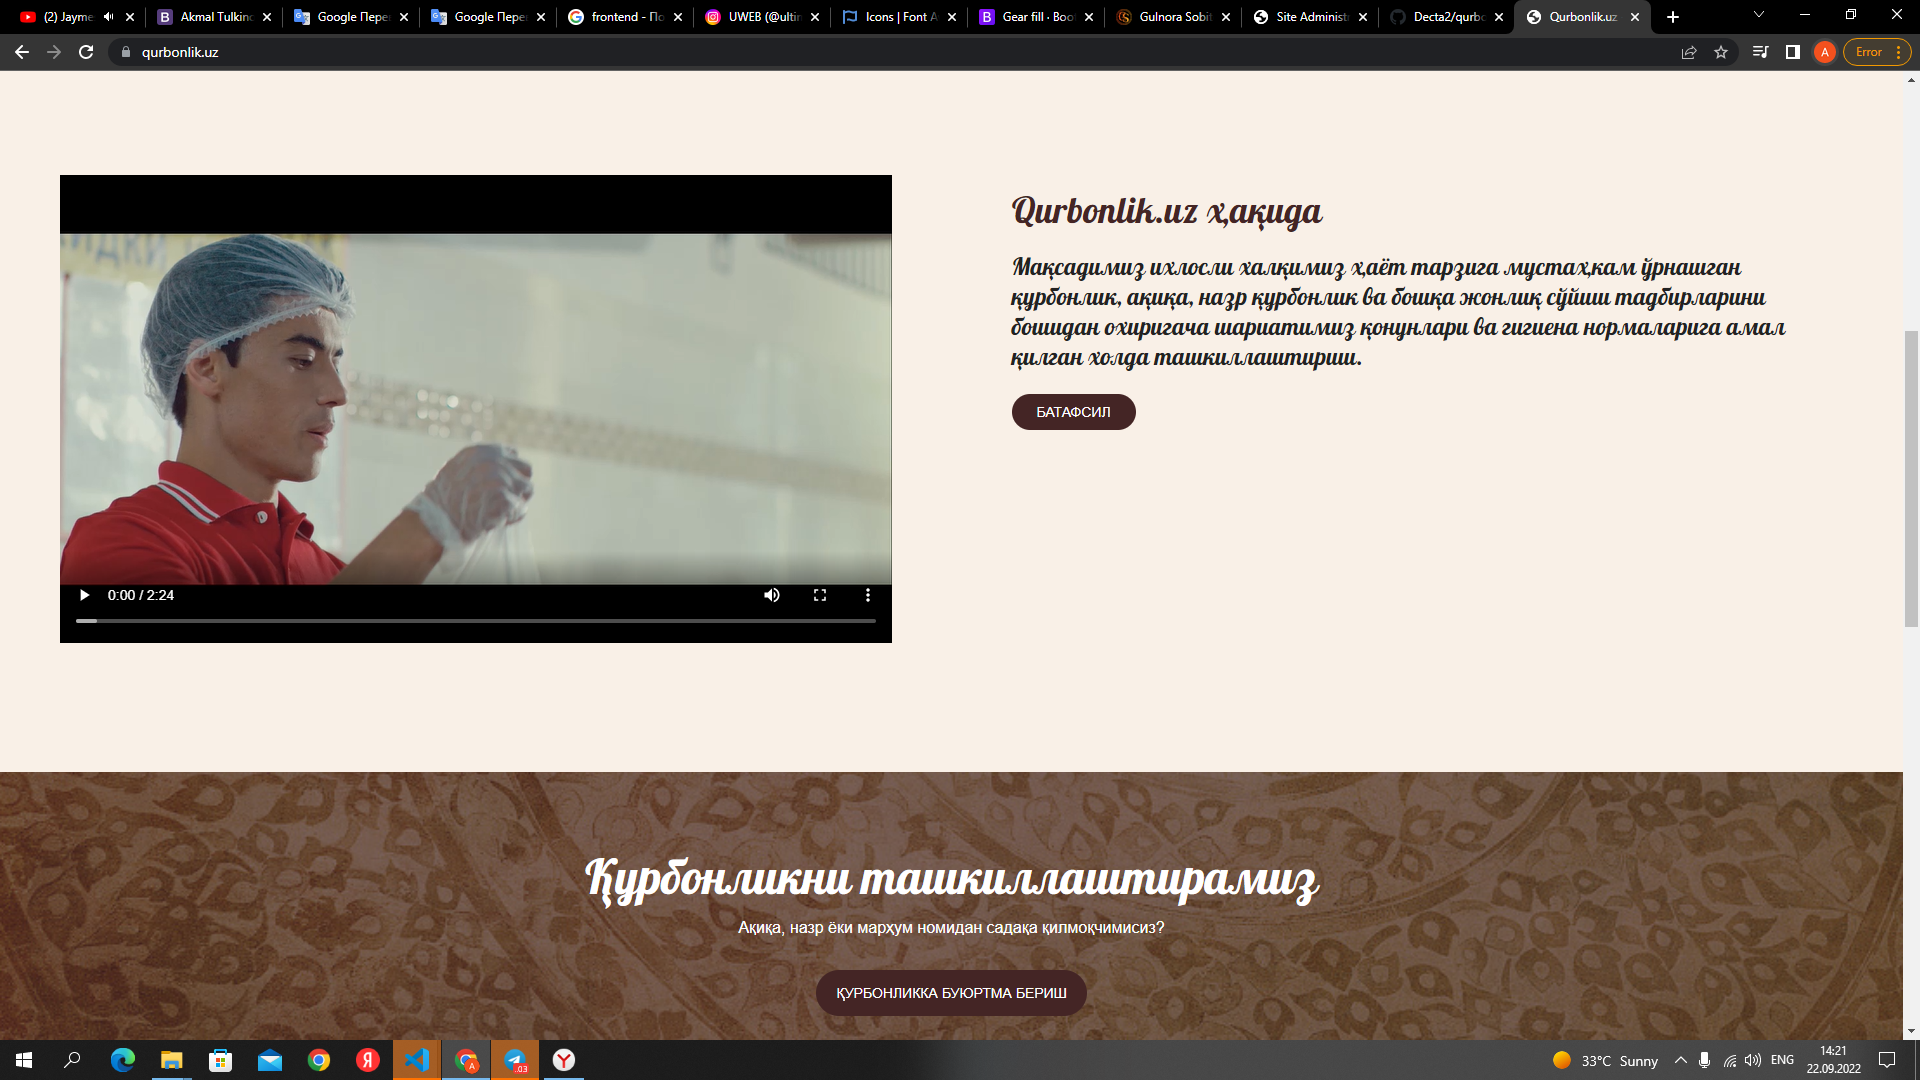
Task: Click the video thumbnail frame
Action: point(476,409)
